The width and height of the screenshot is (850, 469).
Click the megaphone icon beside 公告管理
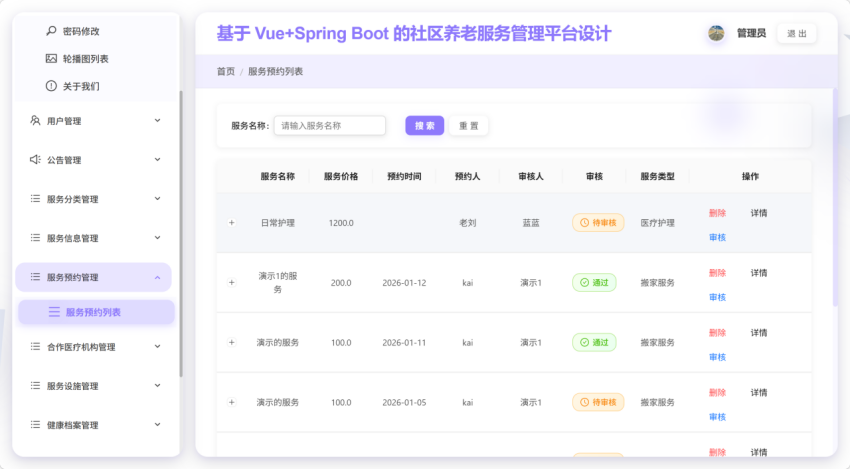[x=35, y=159]
